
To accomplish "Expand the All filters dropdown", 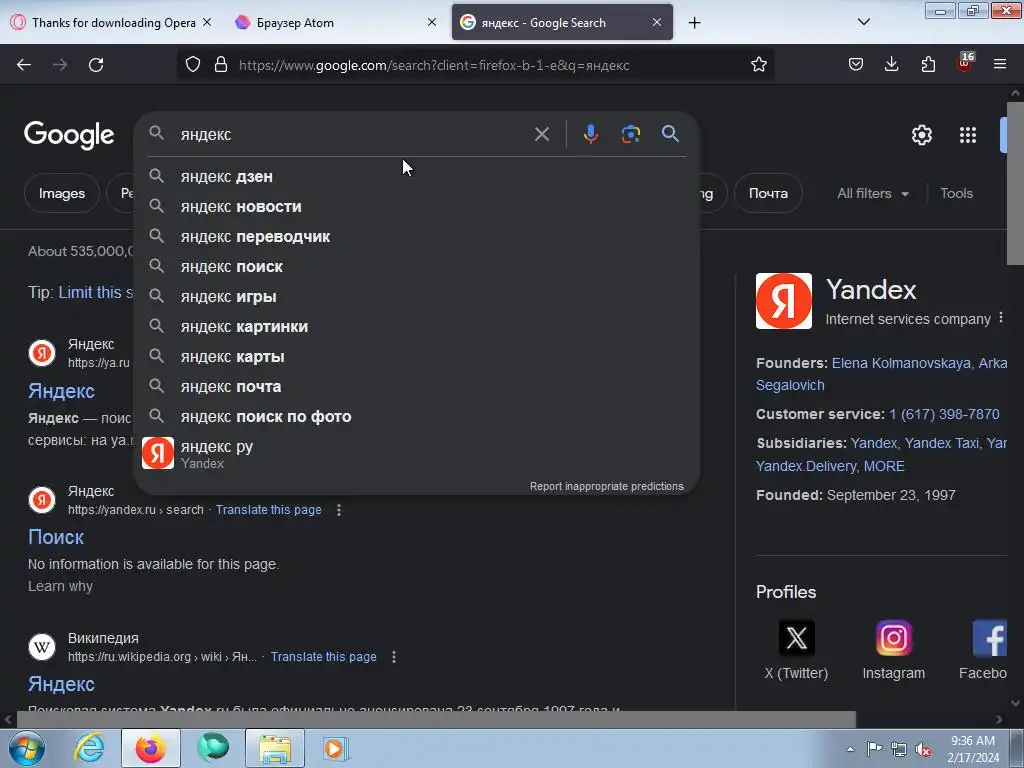I will click(872, 193).
